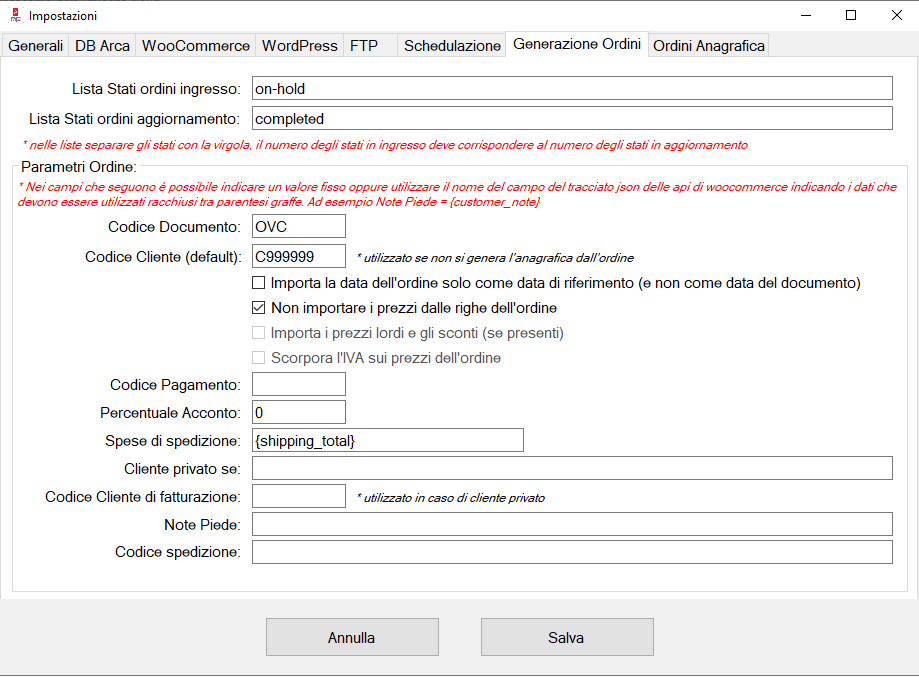
Task: Click the Spese di spedizione field
Action: 387,440
